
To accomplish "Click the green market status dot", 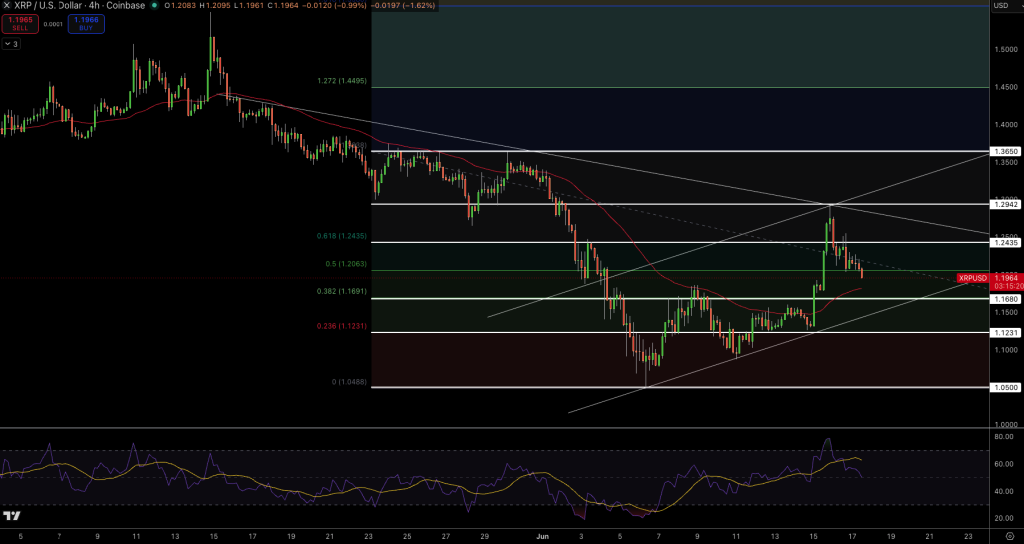I will (x=153, y=5).
